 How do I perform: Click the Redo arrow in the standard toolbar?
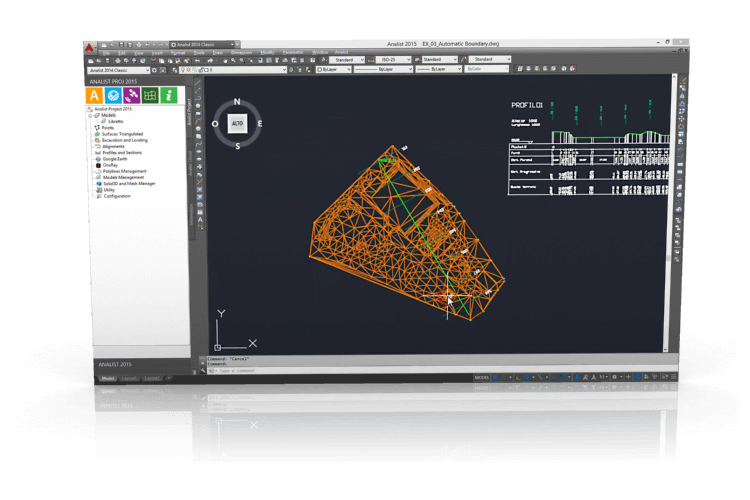click(210, 61)
